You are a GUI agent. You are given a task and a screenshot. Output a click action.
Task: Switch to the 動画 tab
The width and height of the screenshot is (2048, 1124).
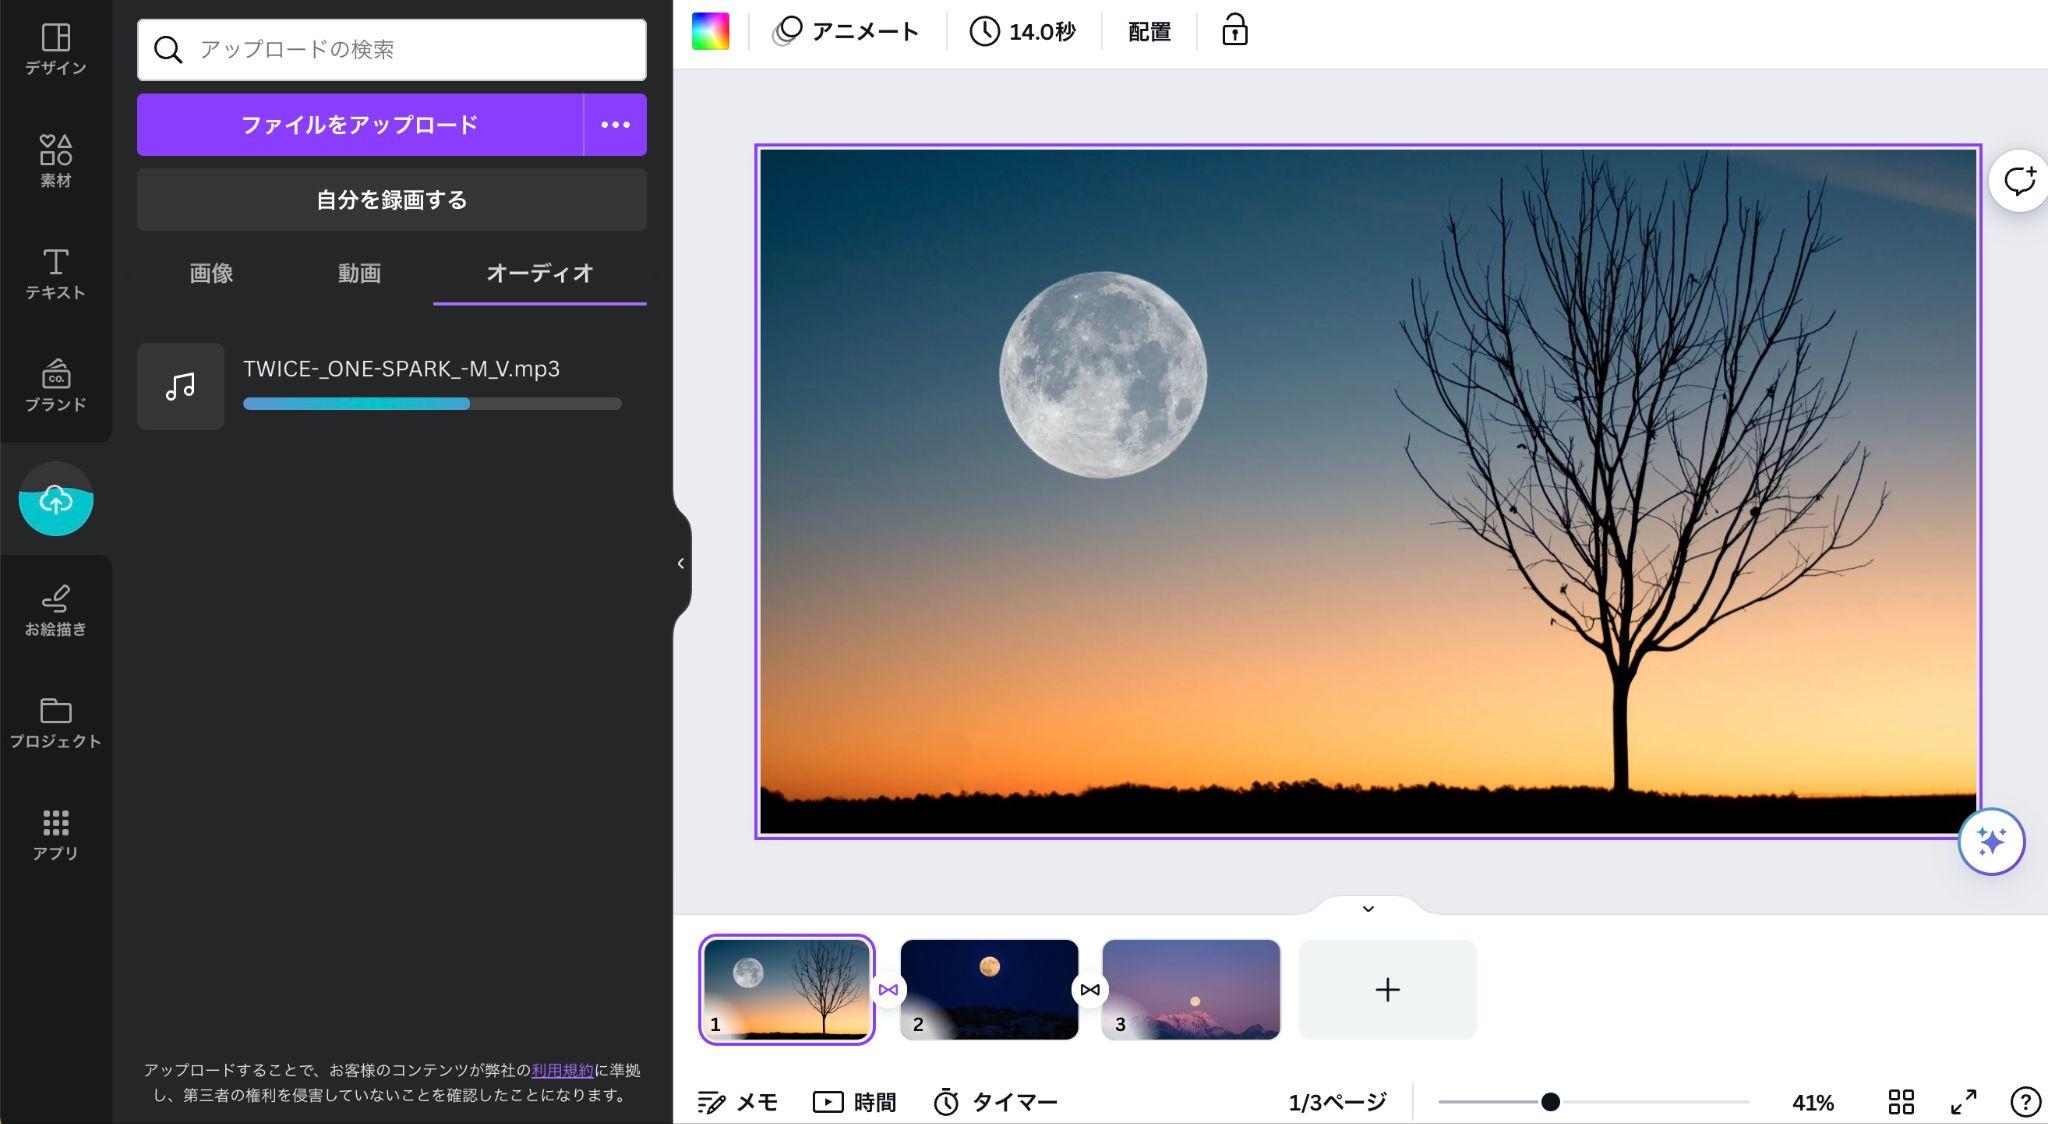click(359, 273)
